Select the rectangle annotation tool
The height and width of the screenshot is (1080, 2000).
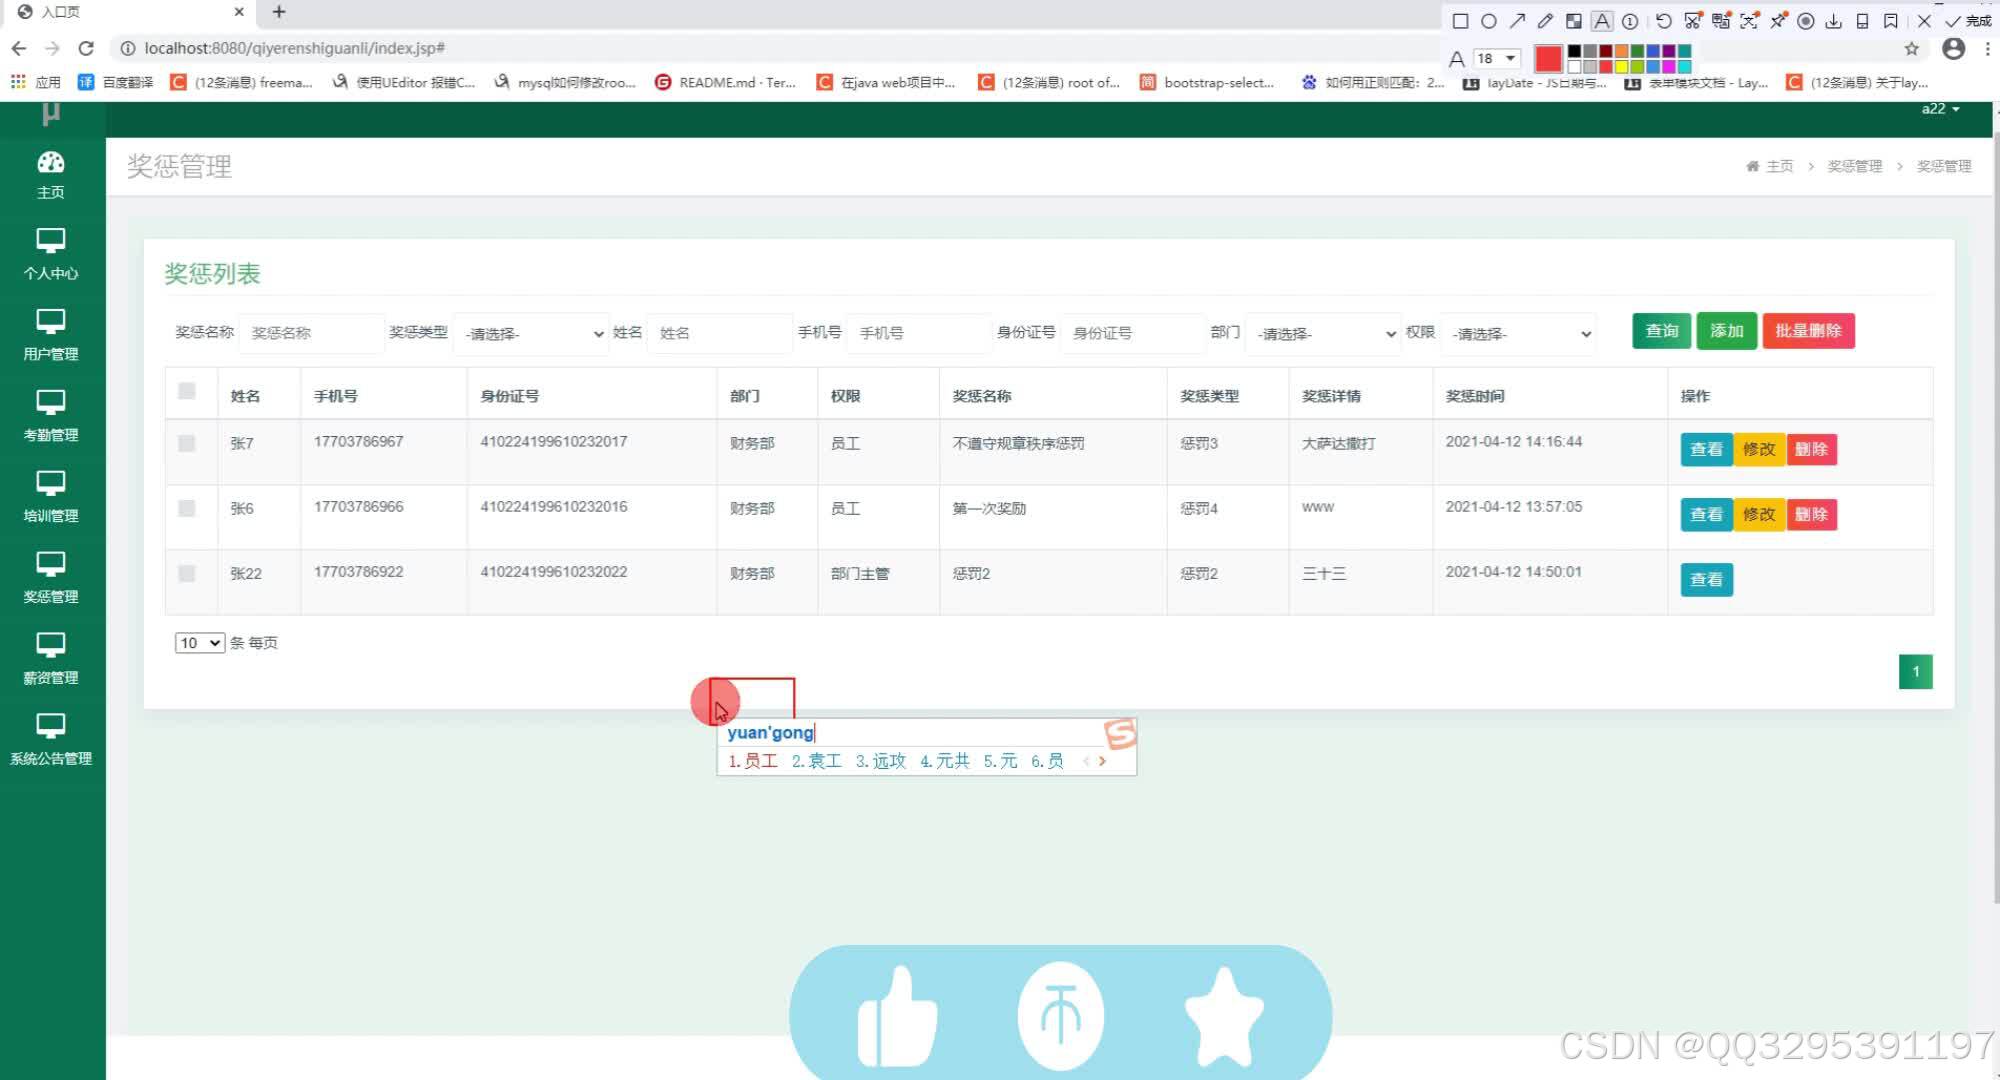tap(1460, 21)
